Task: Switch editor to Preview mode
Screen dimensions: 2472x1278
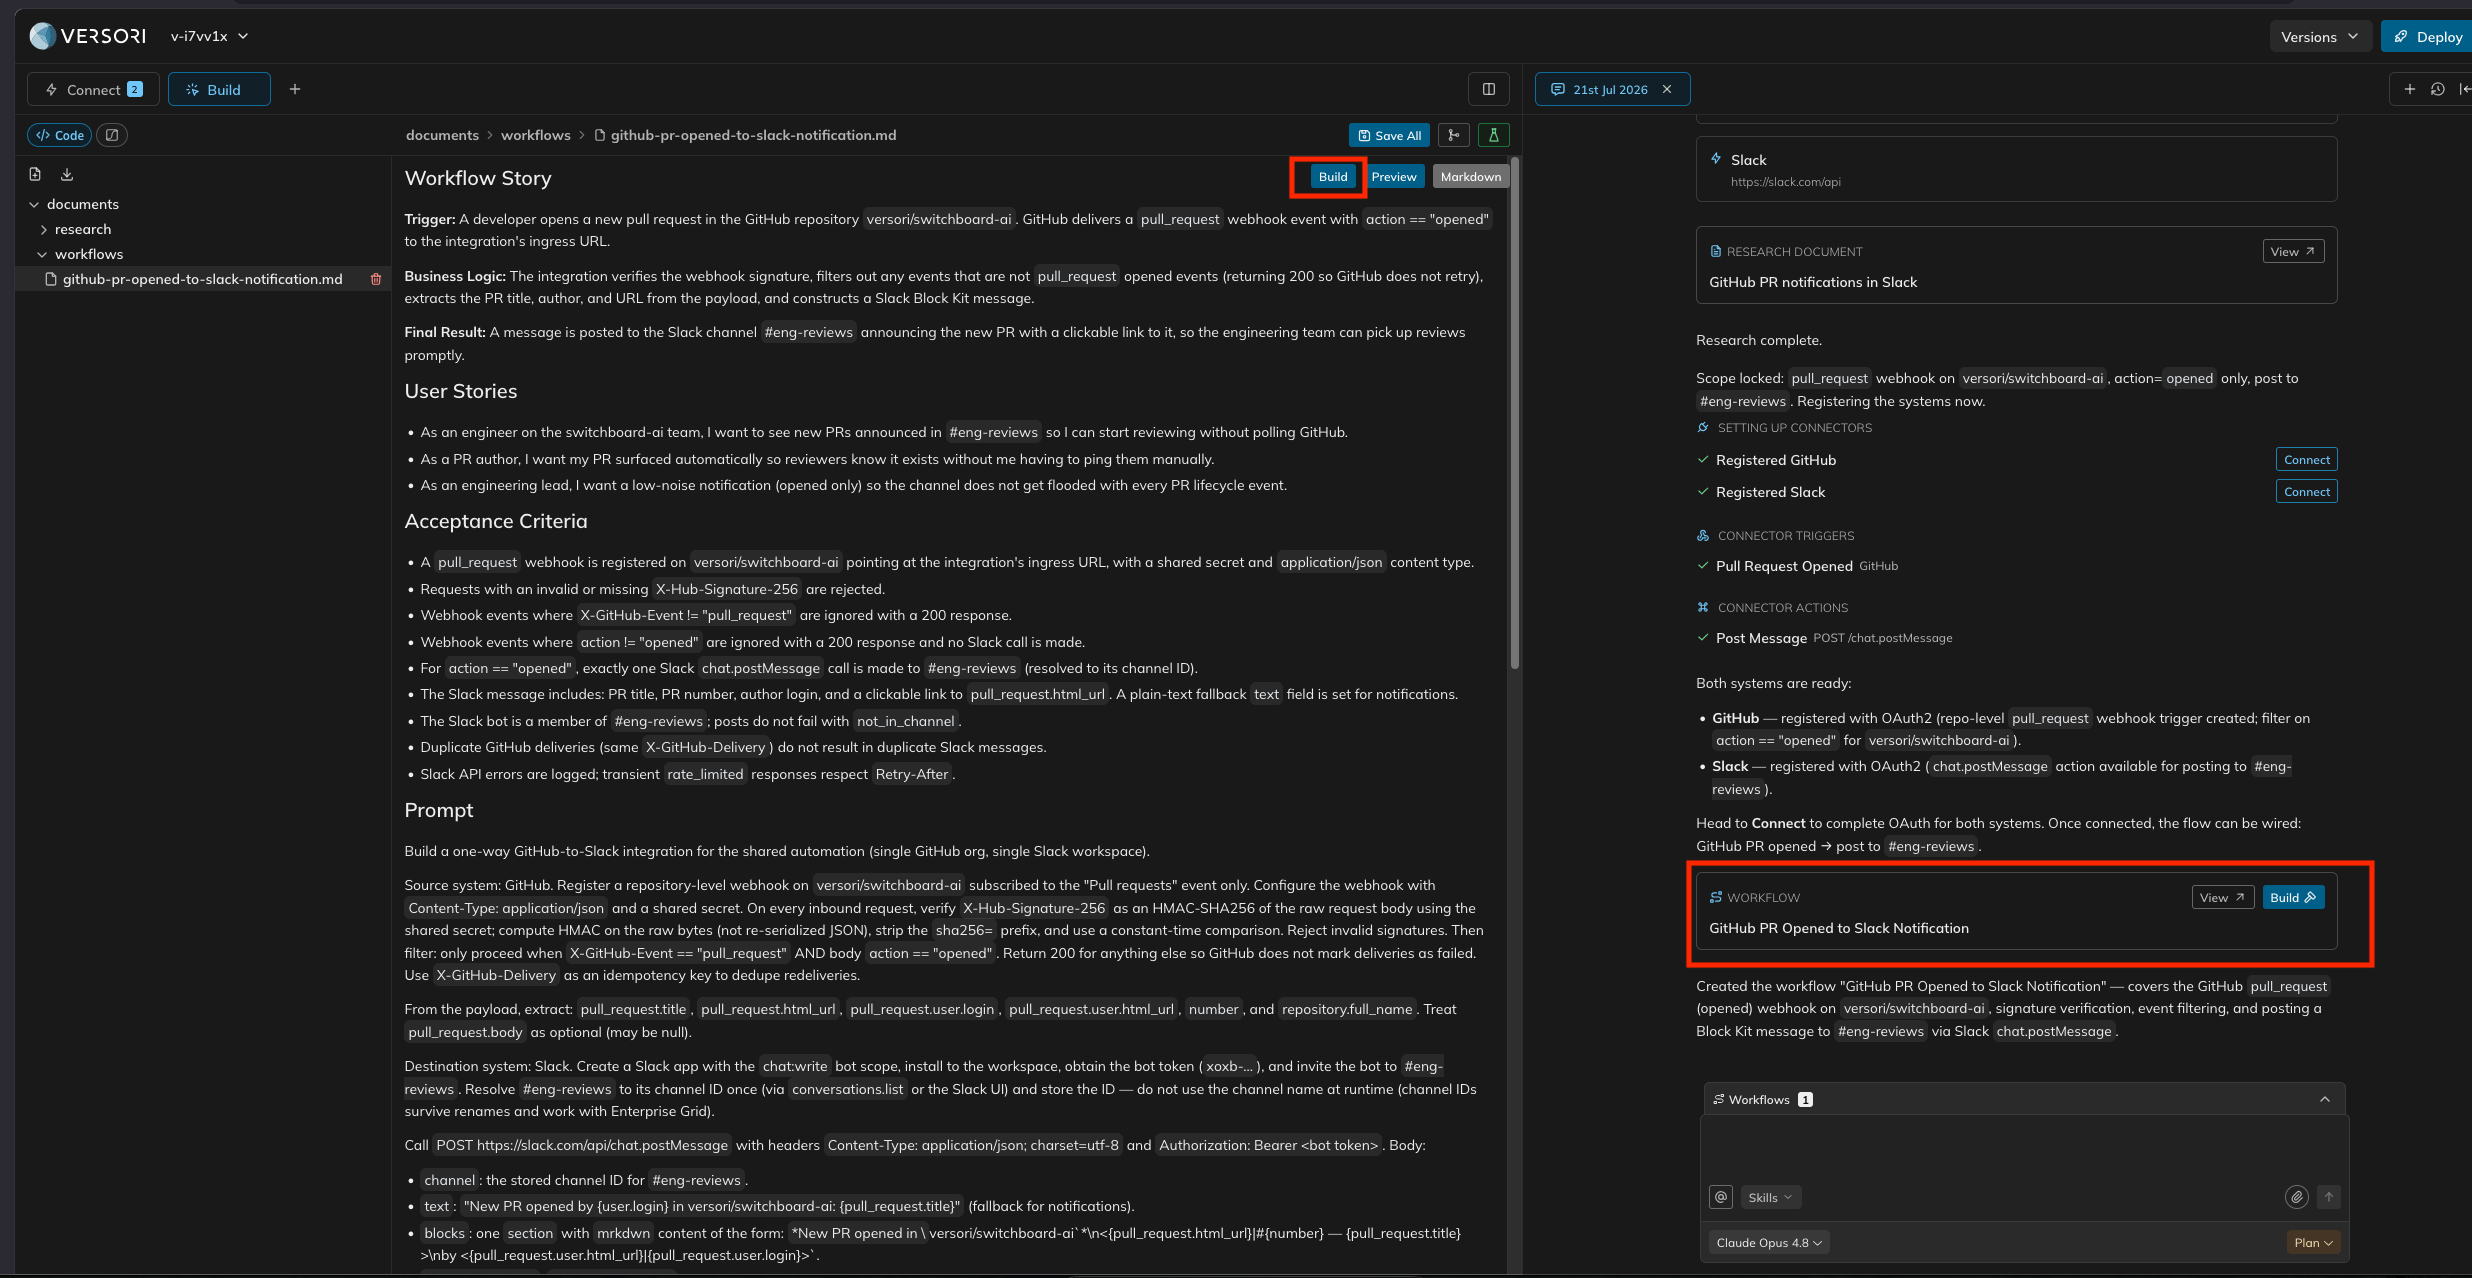Action: click(1394, 176)
